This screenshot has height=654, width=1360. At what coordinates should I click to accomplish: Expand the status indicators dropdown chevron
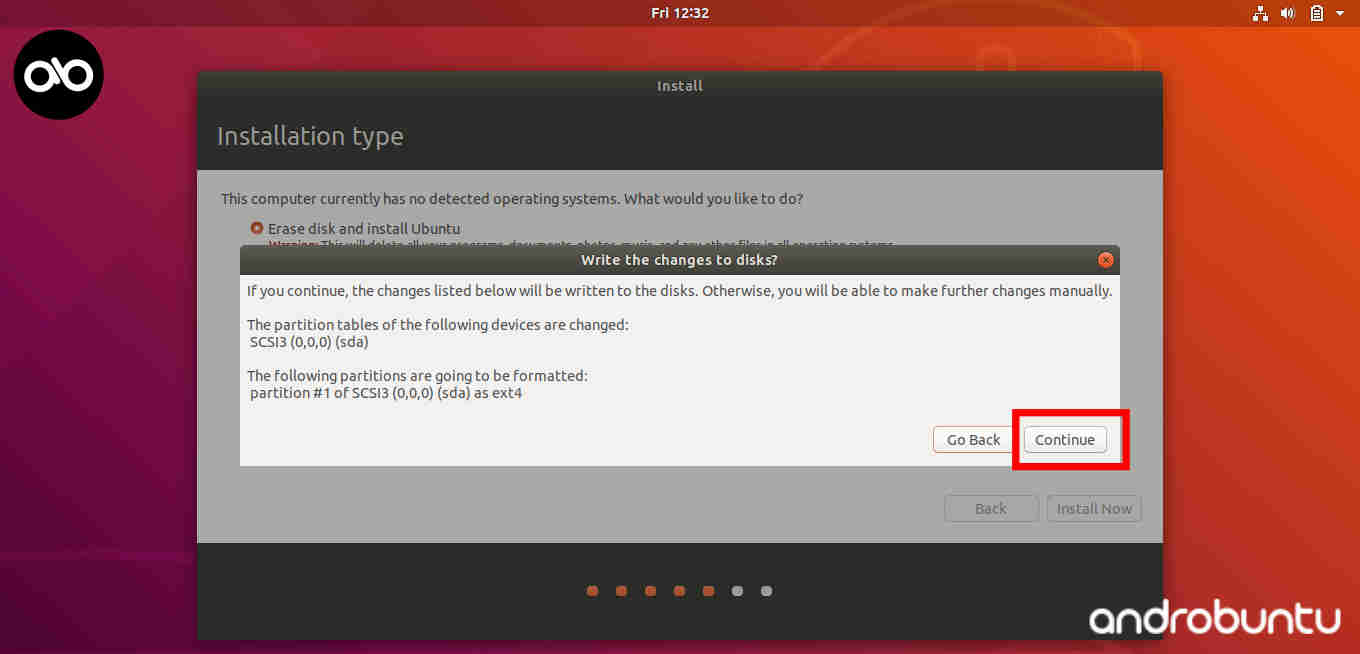1339,13
